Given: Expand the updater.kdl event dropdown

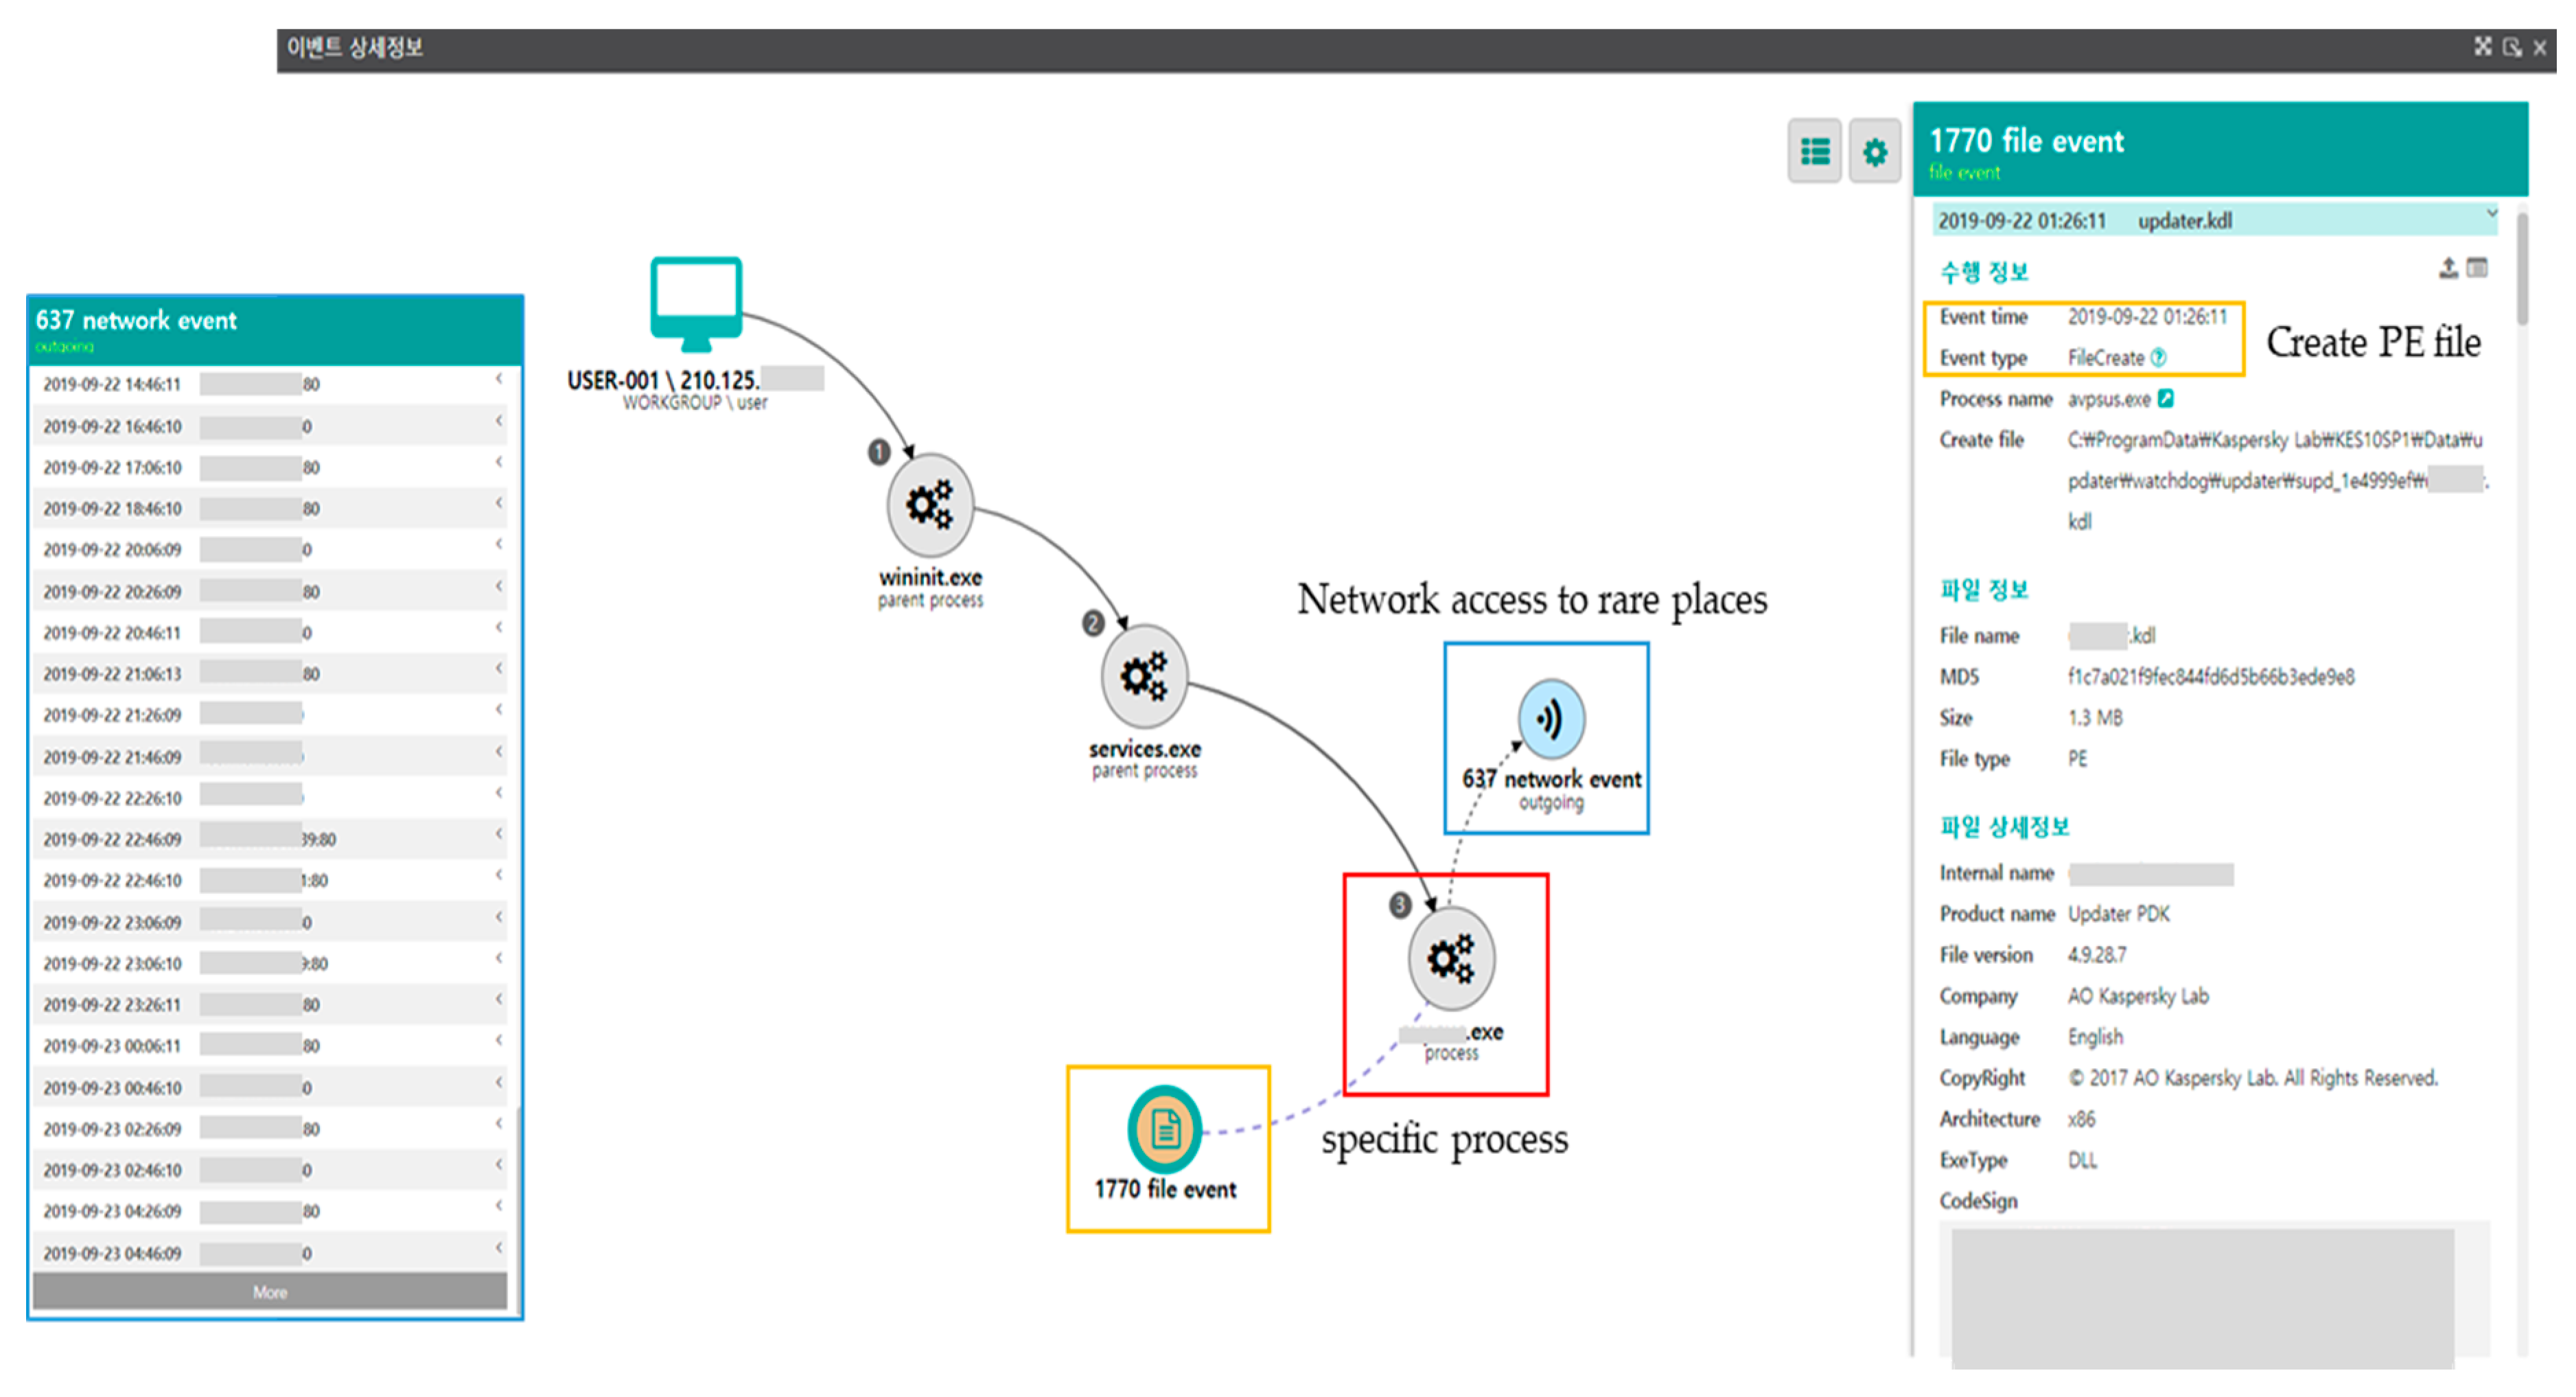Looking at the screenshot, I should point(2491,214).
